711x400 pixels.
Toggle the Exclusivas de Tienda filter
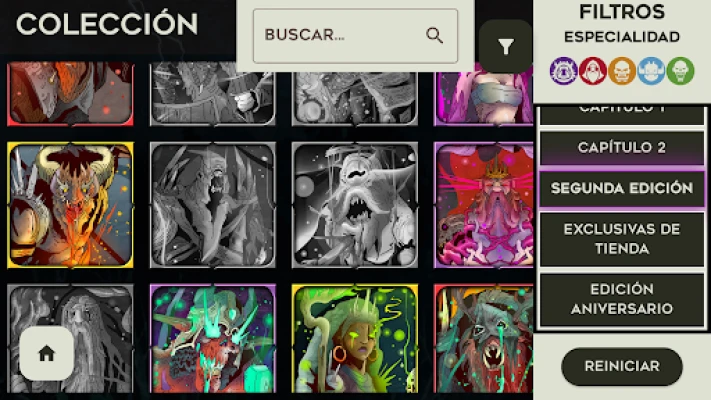pos(622,239)
